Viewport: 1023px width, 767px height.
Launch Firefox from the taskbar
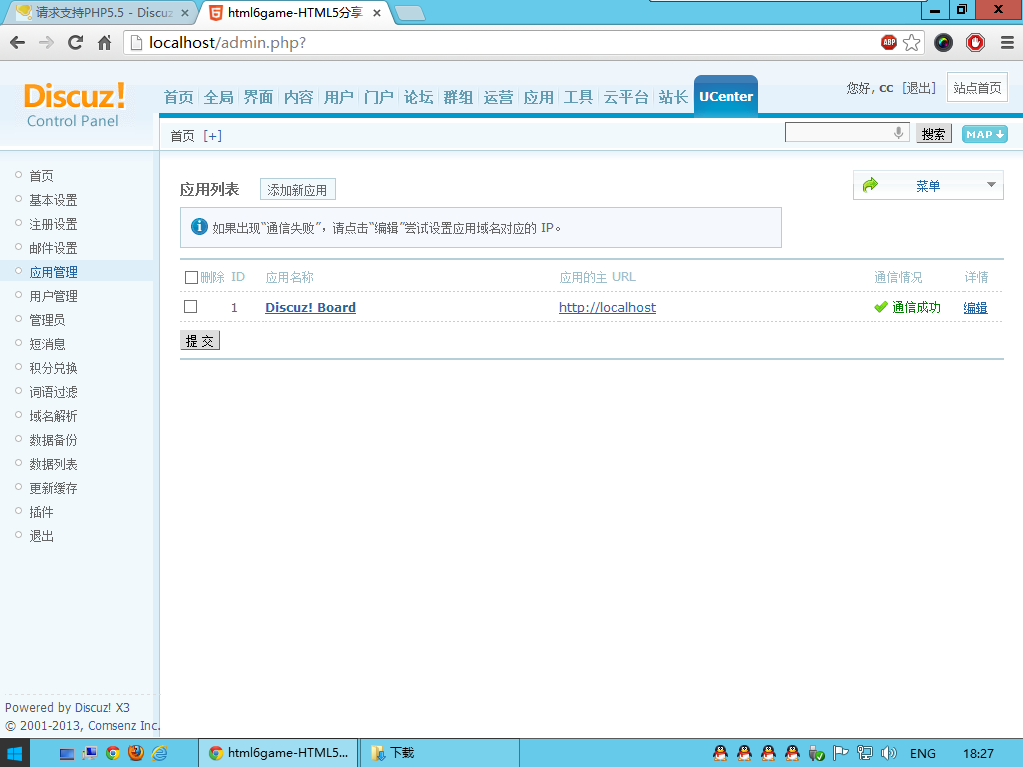click(136, 753)
